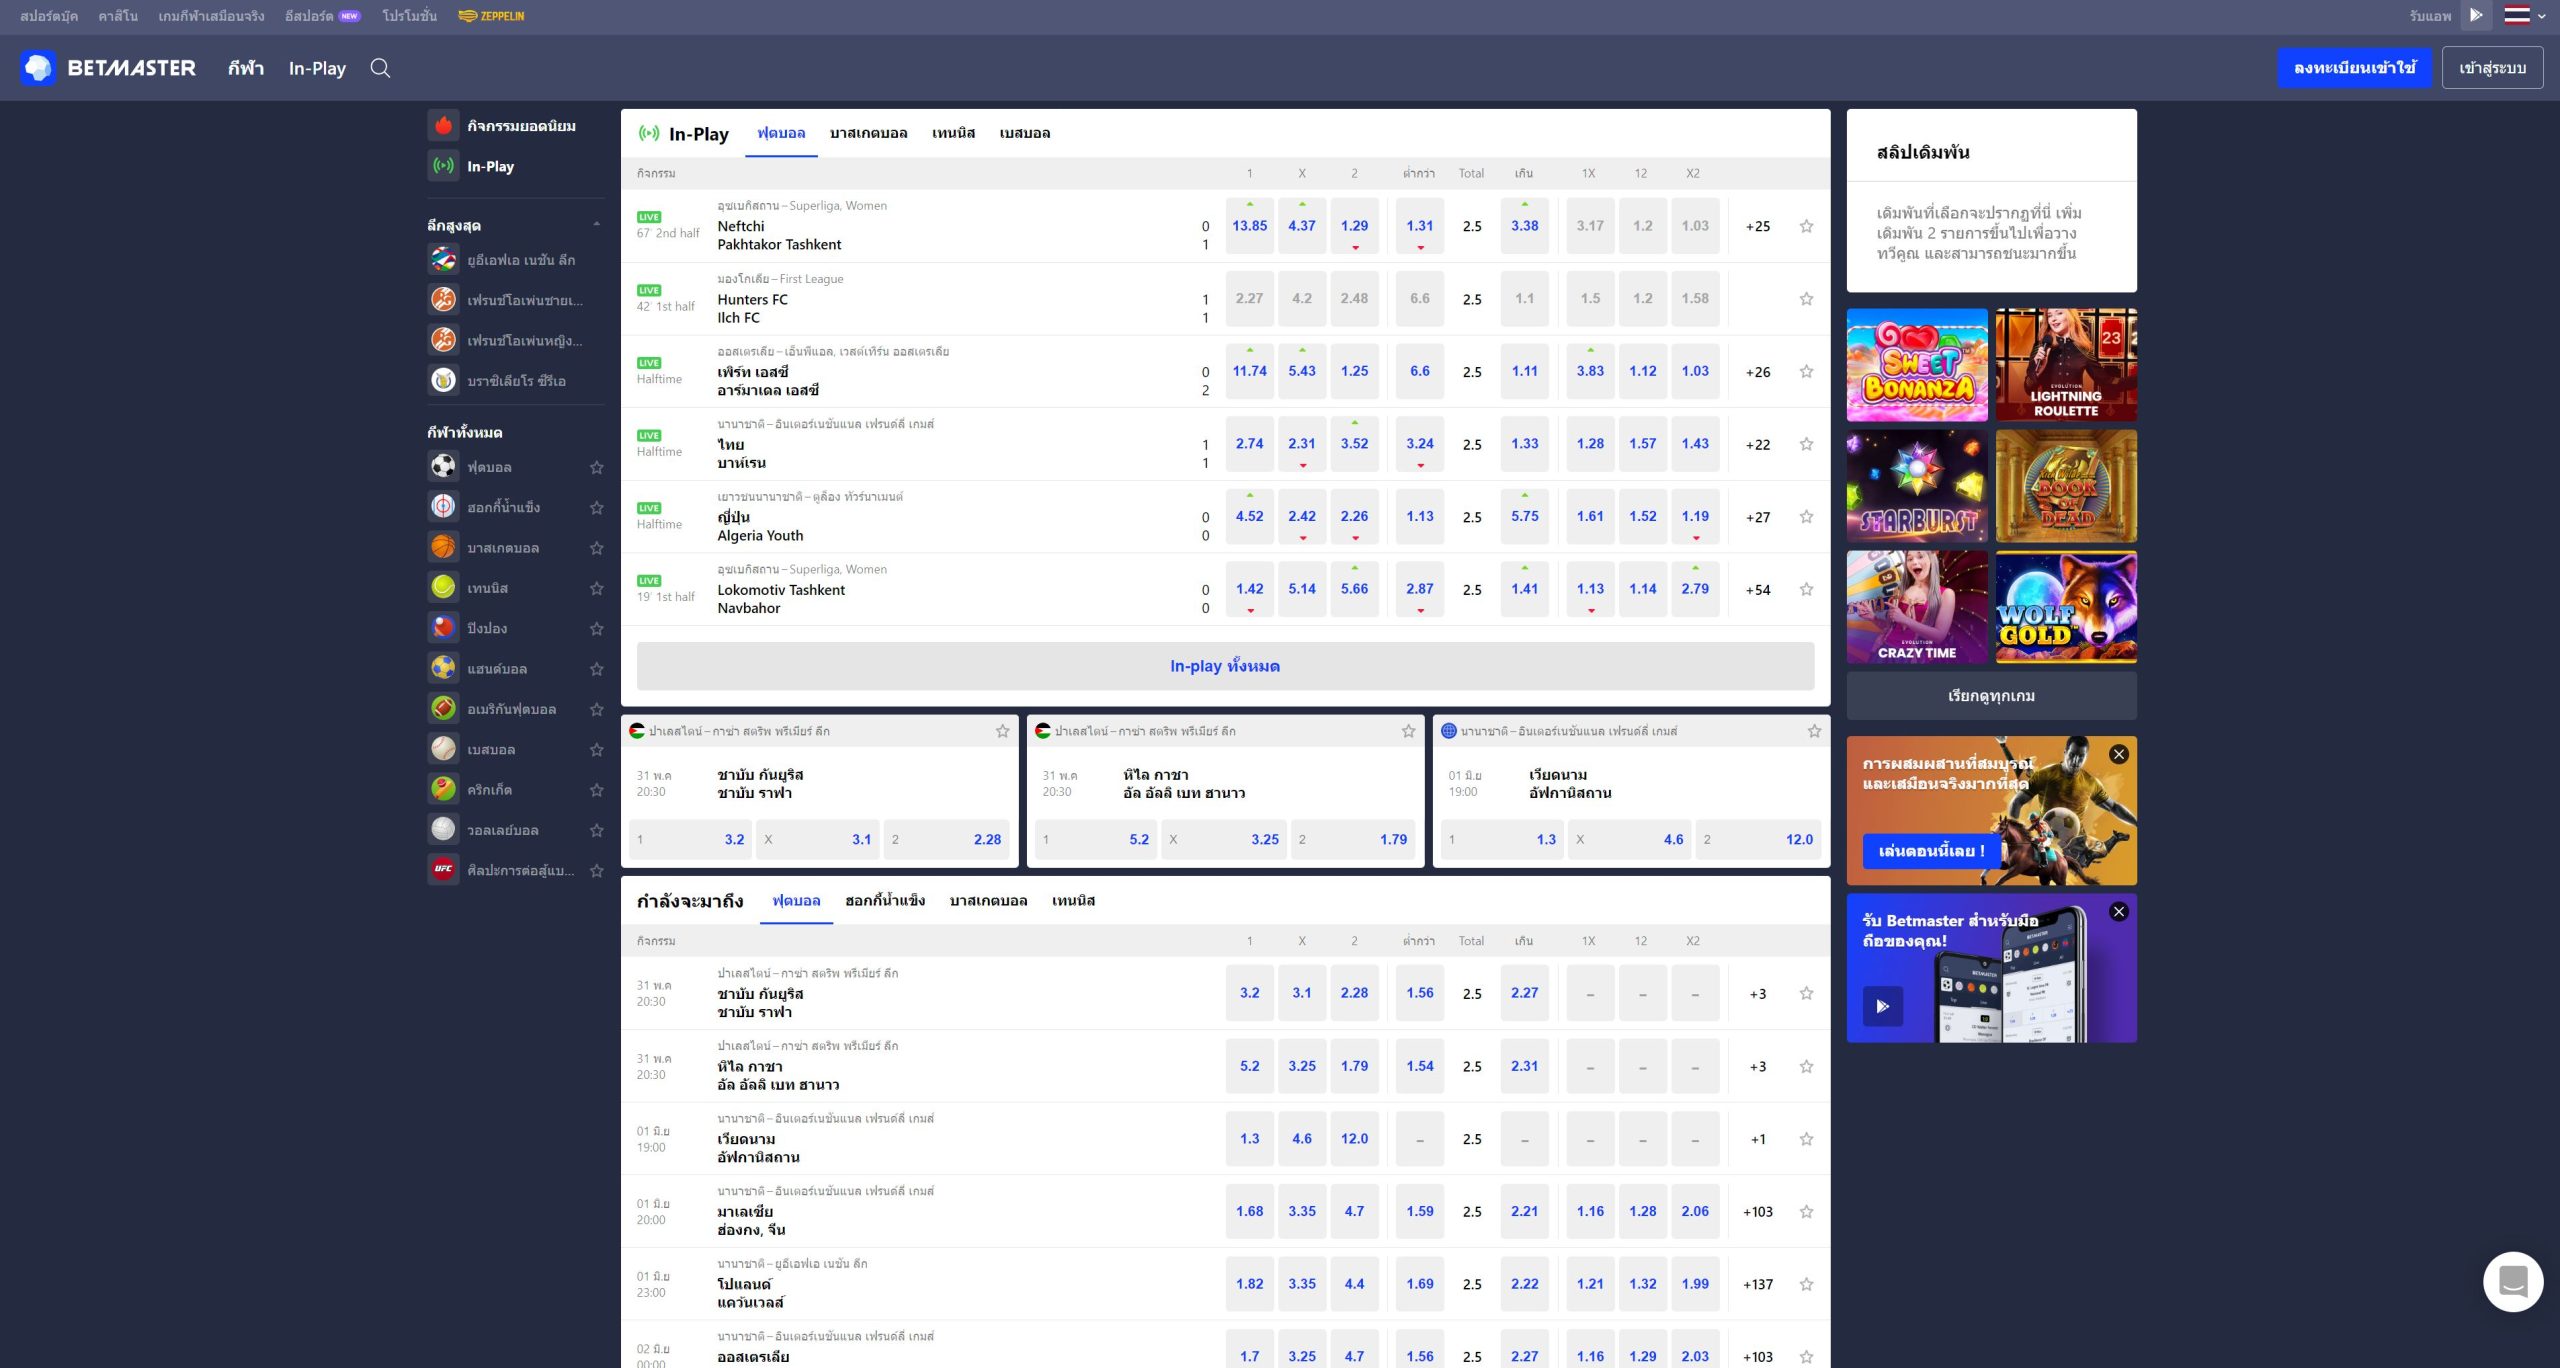Collapse the top leagues section arrow

coord(597,224)
